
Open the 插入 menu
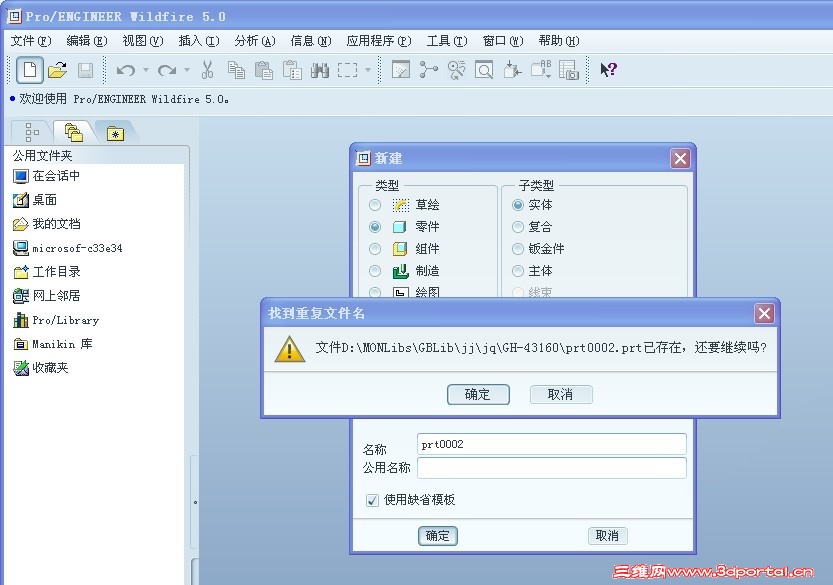point(199,41)
